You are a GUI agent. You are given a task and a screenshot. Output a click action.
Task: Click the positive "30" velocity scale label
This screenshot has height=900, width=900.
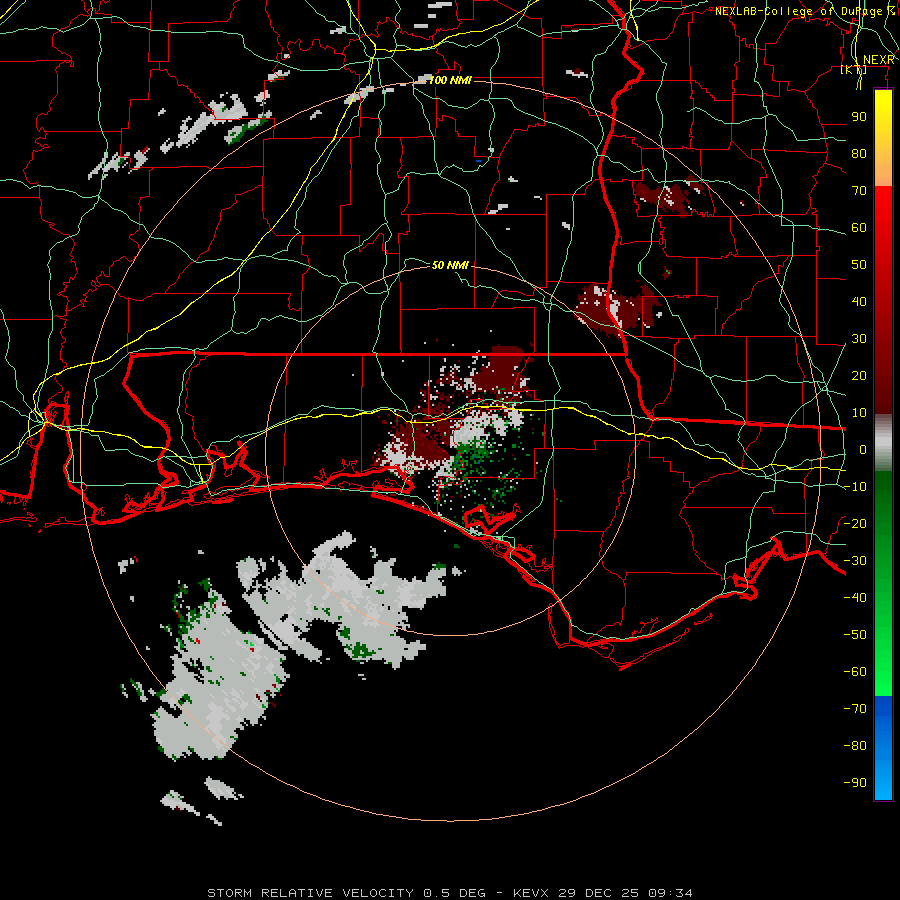click(859, 339)
